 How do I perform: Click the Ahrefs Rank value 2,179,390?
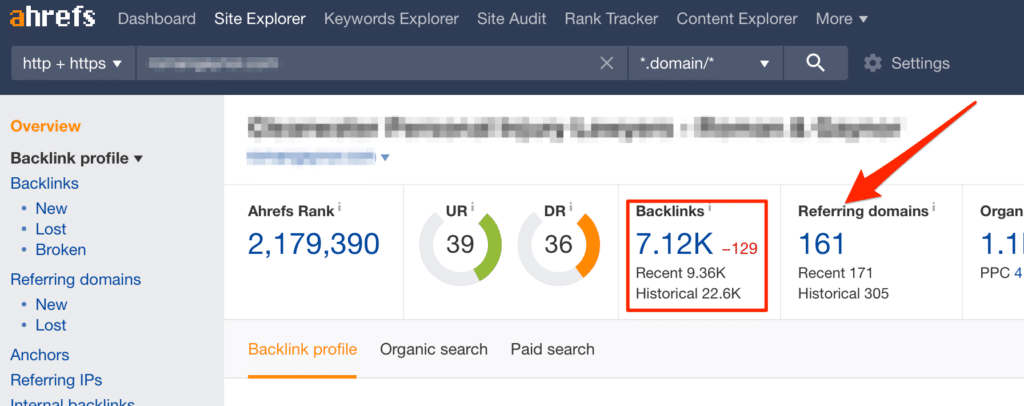pyautogui.click(x=313, y=244)
